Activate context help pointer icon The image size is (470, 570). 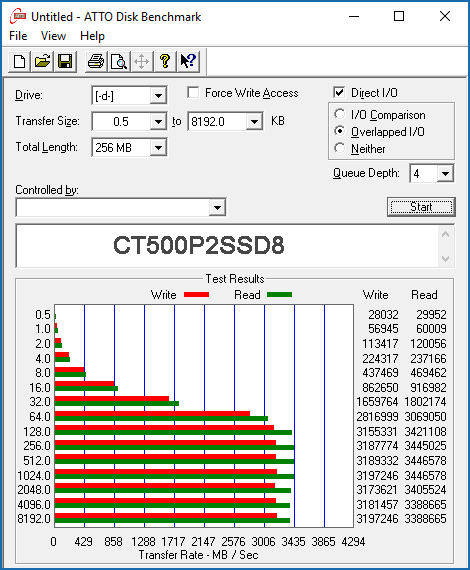tap(188, 61)
